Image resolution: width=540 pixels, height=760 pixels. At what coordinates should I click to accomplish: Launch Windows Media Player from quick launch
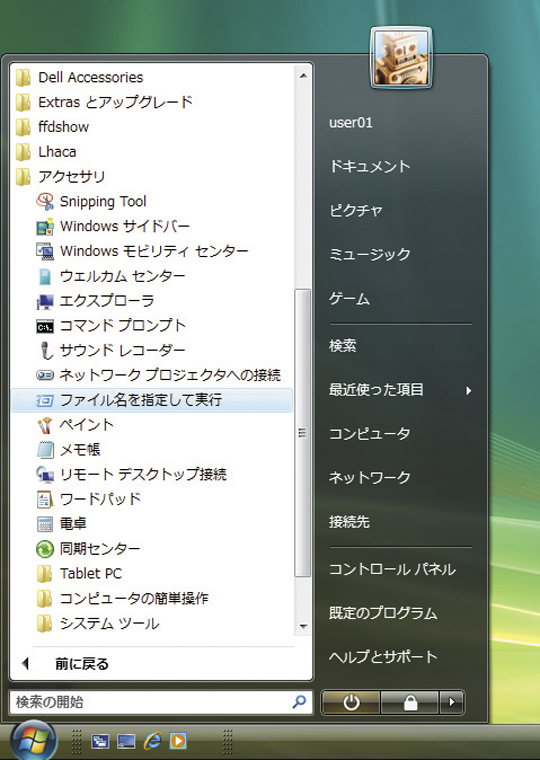(178, 741)
